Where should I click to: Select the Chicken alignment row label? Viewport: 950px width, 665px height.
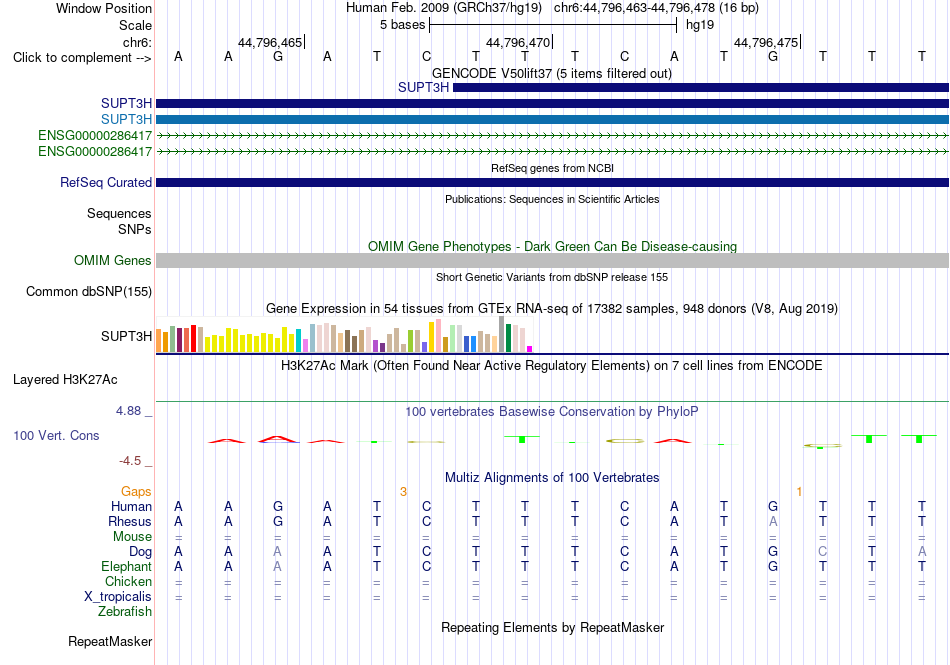coord(128,581)
